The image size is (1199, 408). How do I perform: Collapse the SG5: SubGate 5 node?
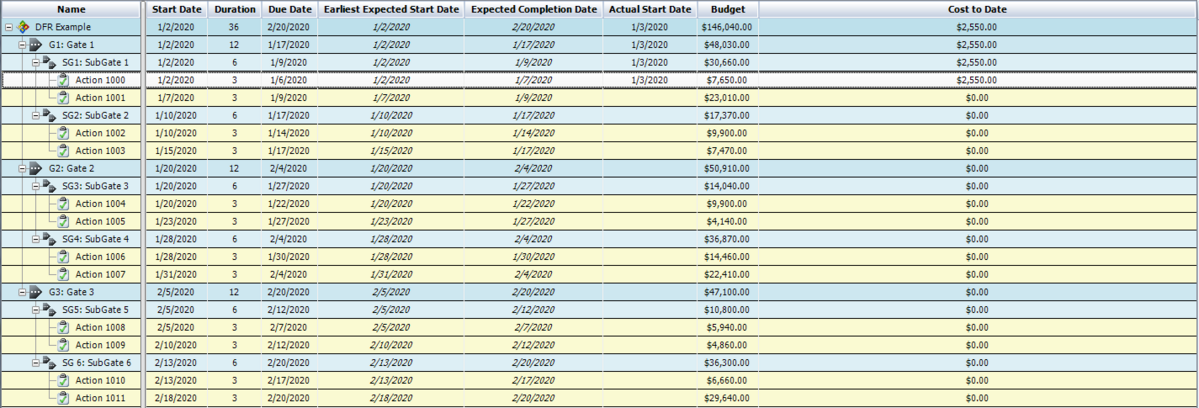[x=35, y=309]
